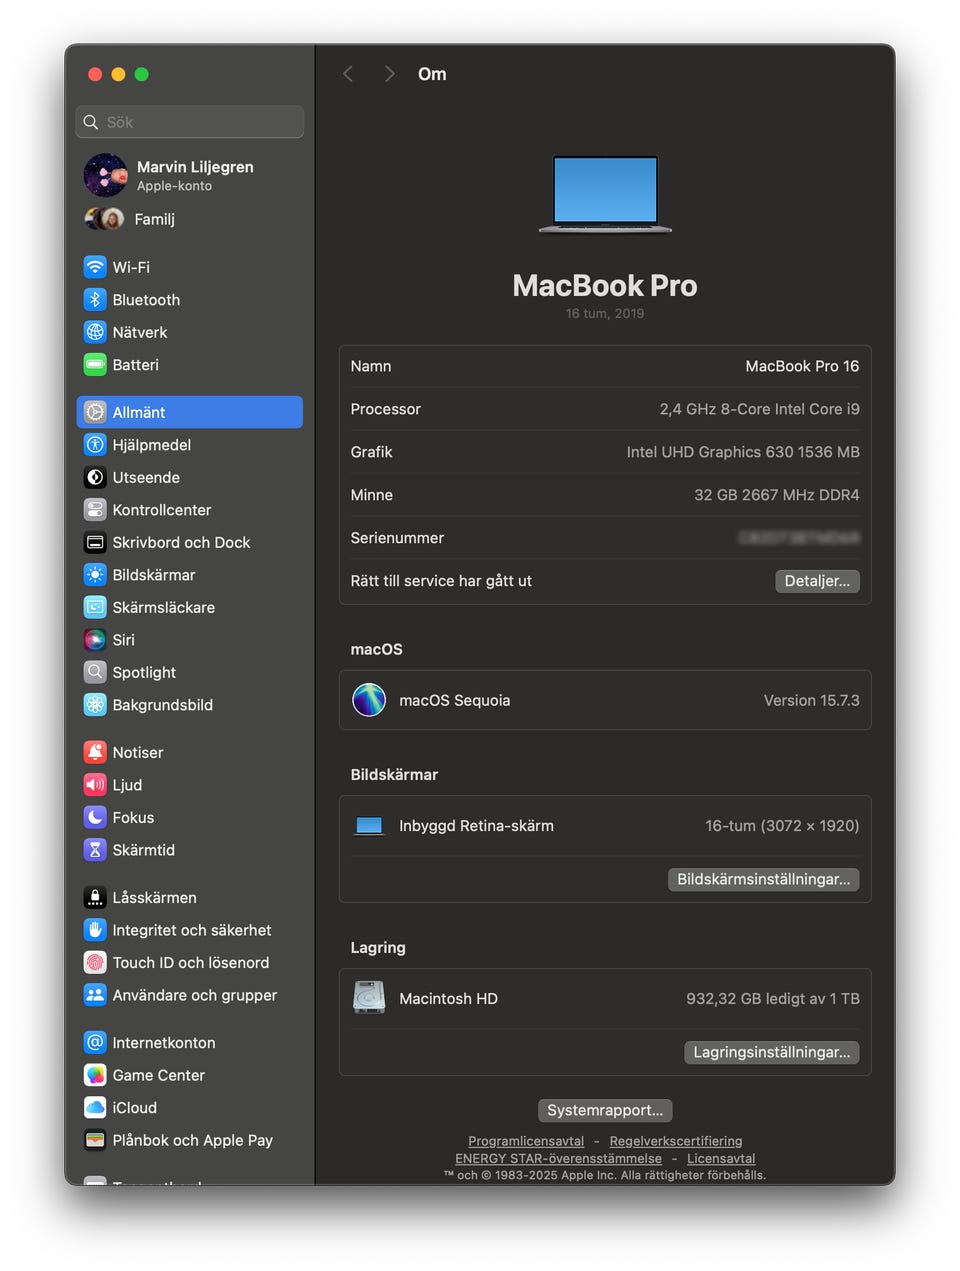The image size is (960, 1271).
Task: Click 932,32 GB ledigt av 1 TB
Action: click(x=773, y=998)
